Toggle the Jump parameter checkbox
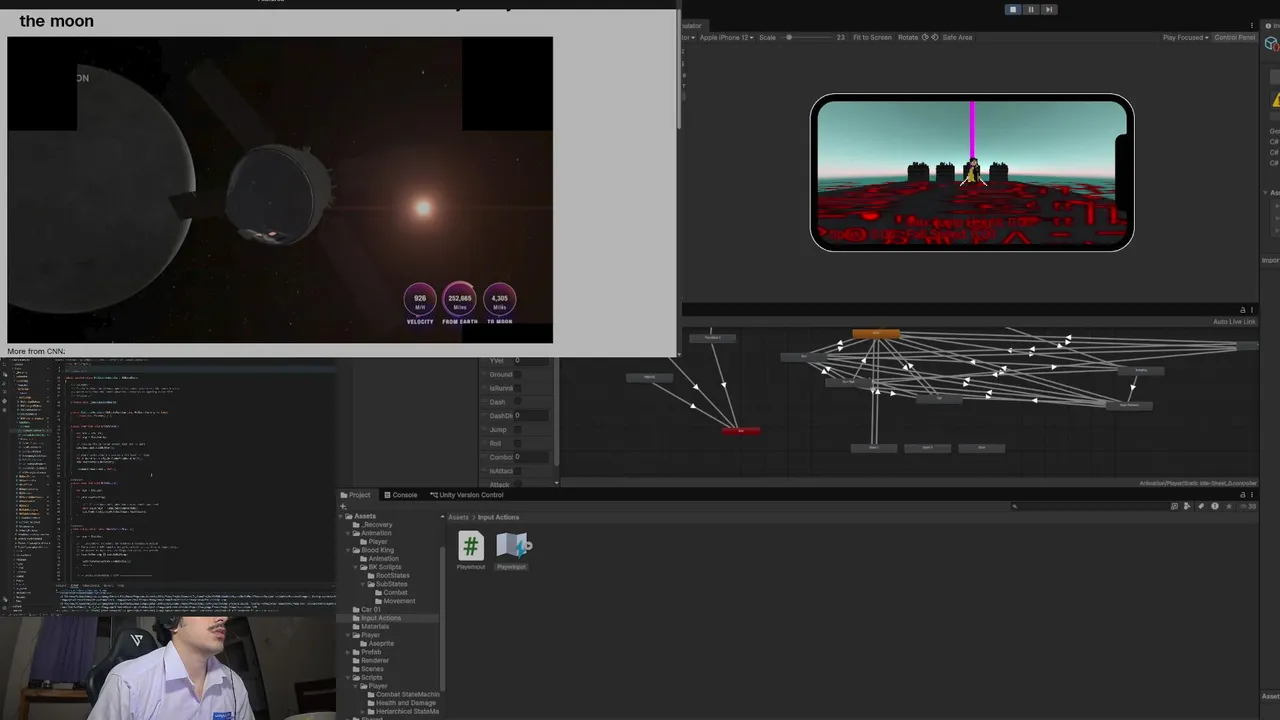 [x=518, y=429]
